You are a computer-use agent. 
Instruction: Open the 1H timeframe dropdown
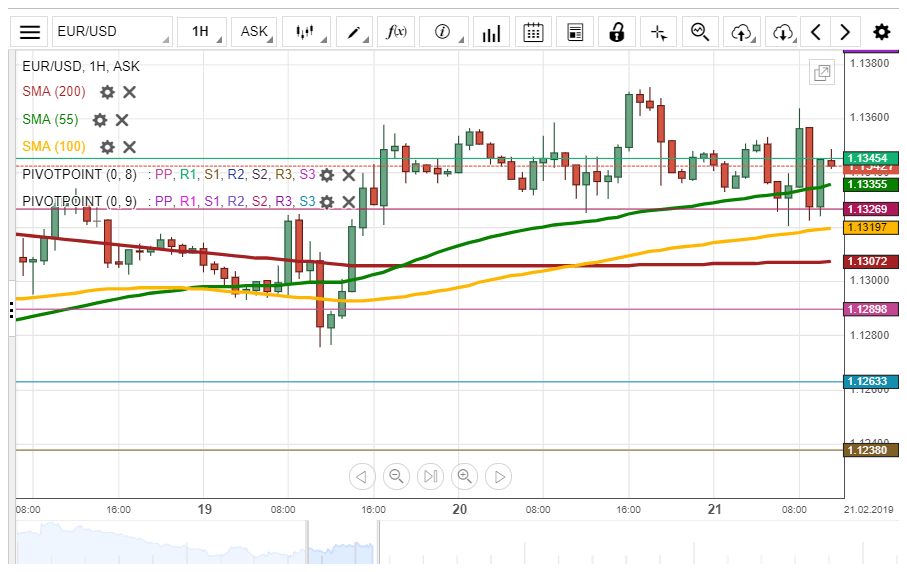(203, 32)
